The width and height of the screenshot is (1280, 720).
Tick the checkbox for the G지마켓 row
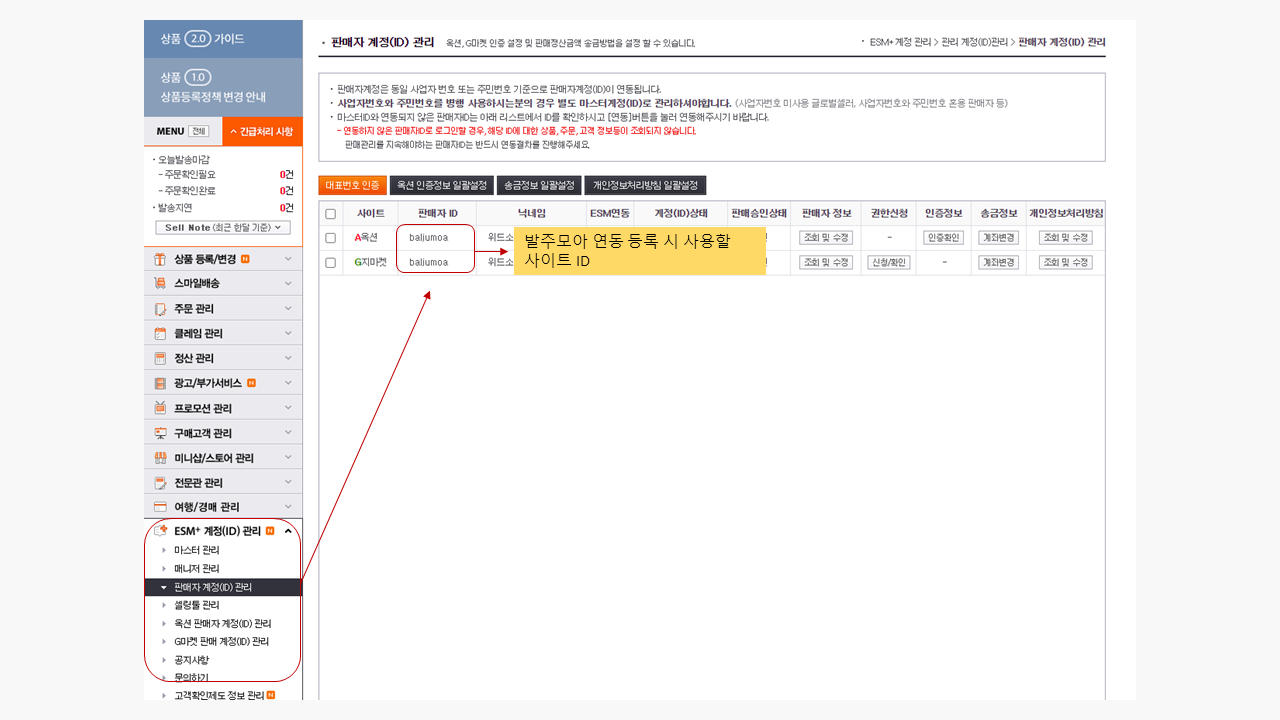(x=330, y=263)
